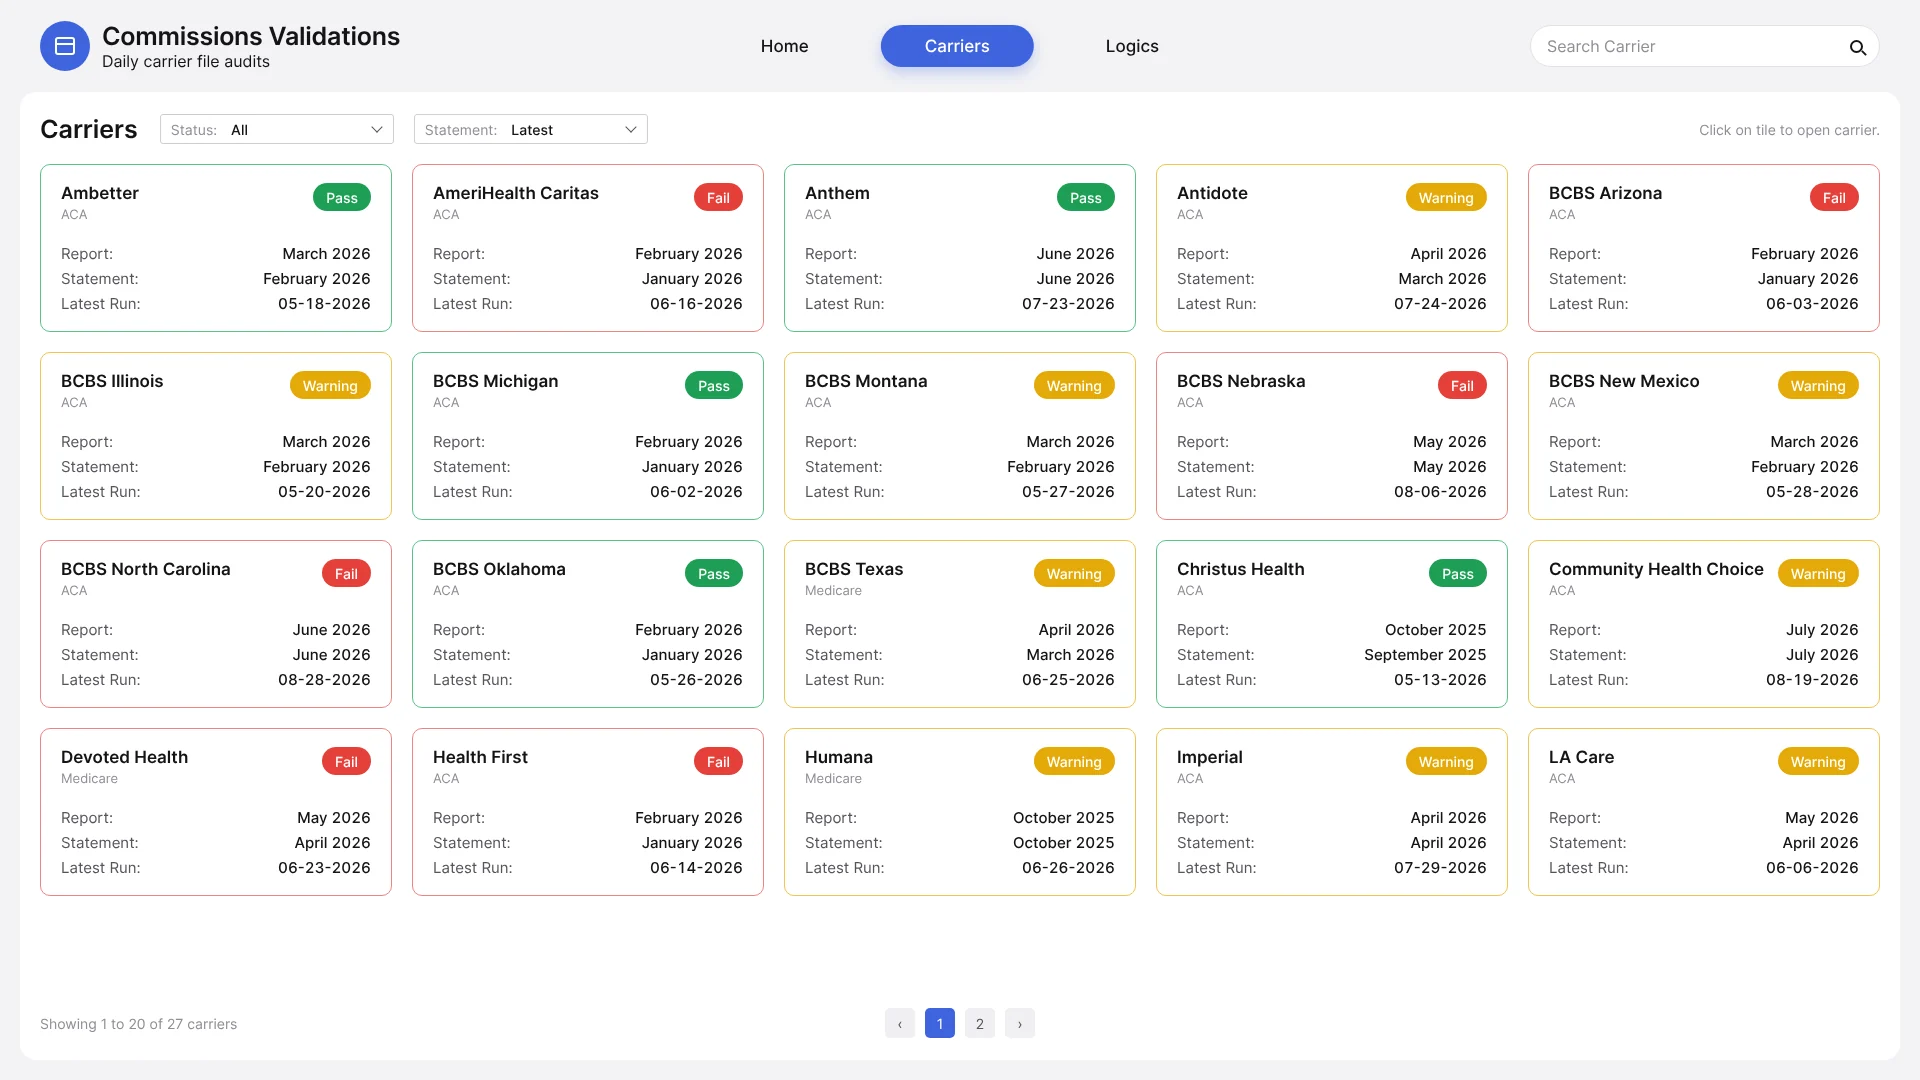The height and width of the screenshot is (1080, 1920).
Task: Focus the Search Carrier field
Action: click(1704, 46)
